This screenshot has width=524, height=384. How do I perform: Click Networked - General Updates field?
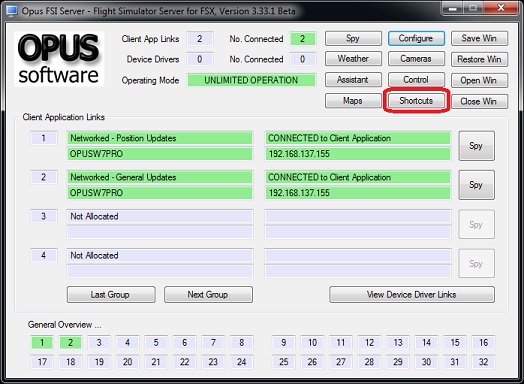tap(160, 177)
